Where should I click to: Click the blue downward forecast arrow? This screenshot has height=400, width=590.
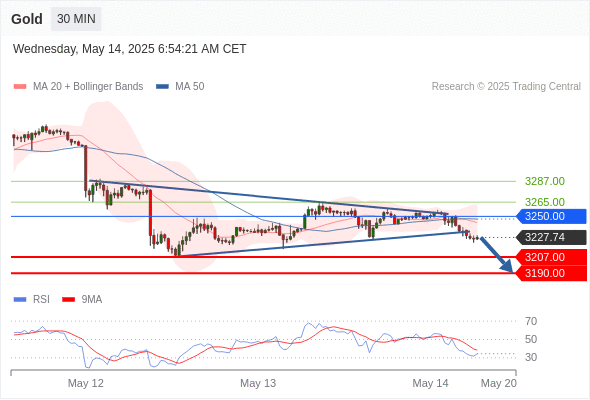(497, 255)
